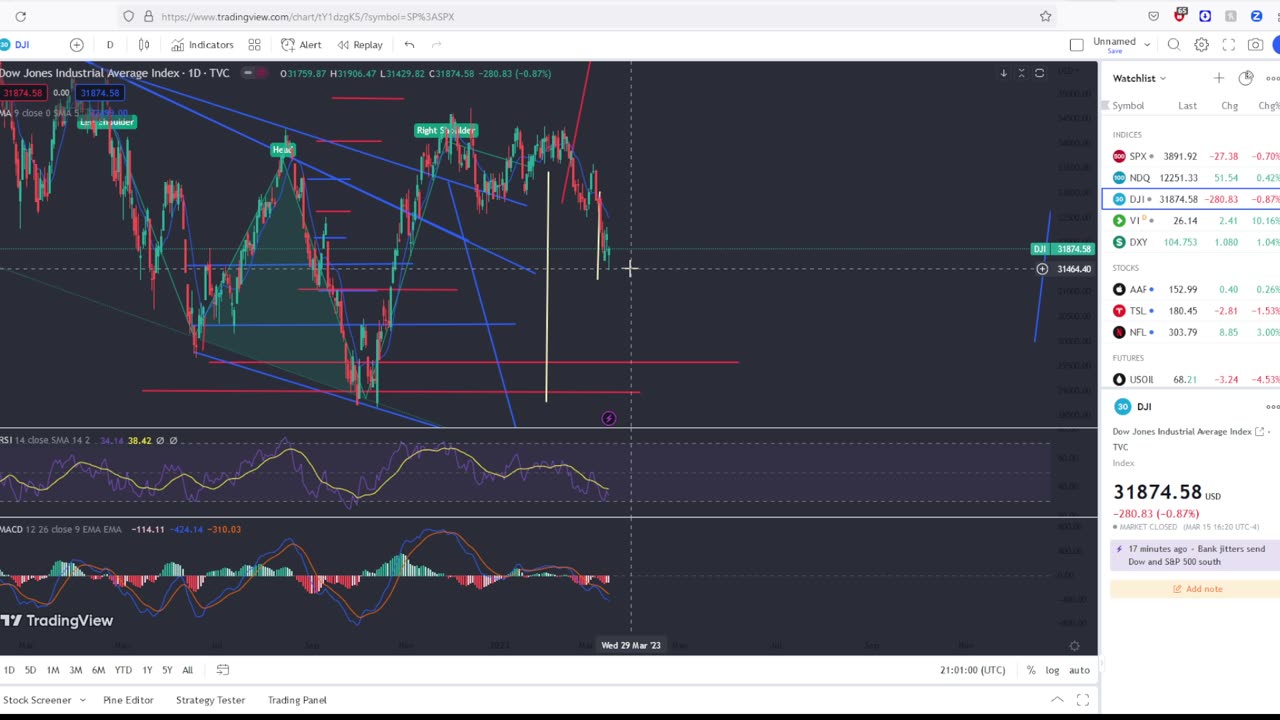Take a chart snapshot with camera icon

(x=1255, y=45)
